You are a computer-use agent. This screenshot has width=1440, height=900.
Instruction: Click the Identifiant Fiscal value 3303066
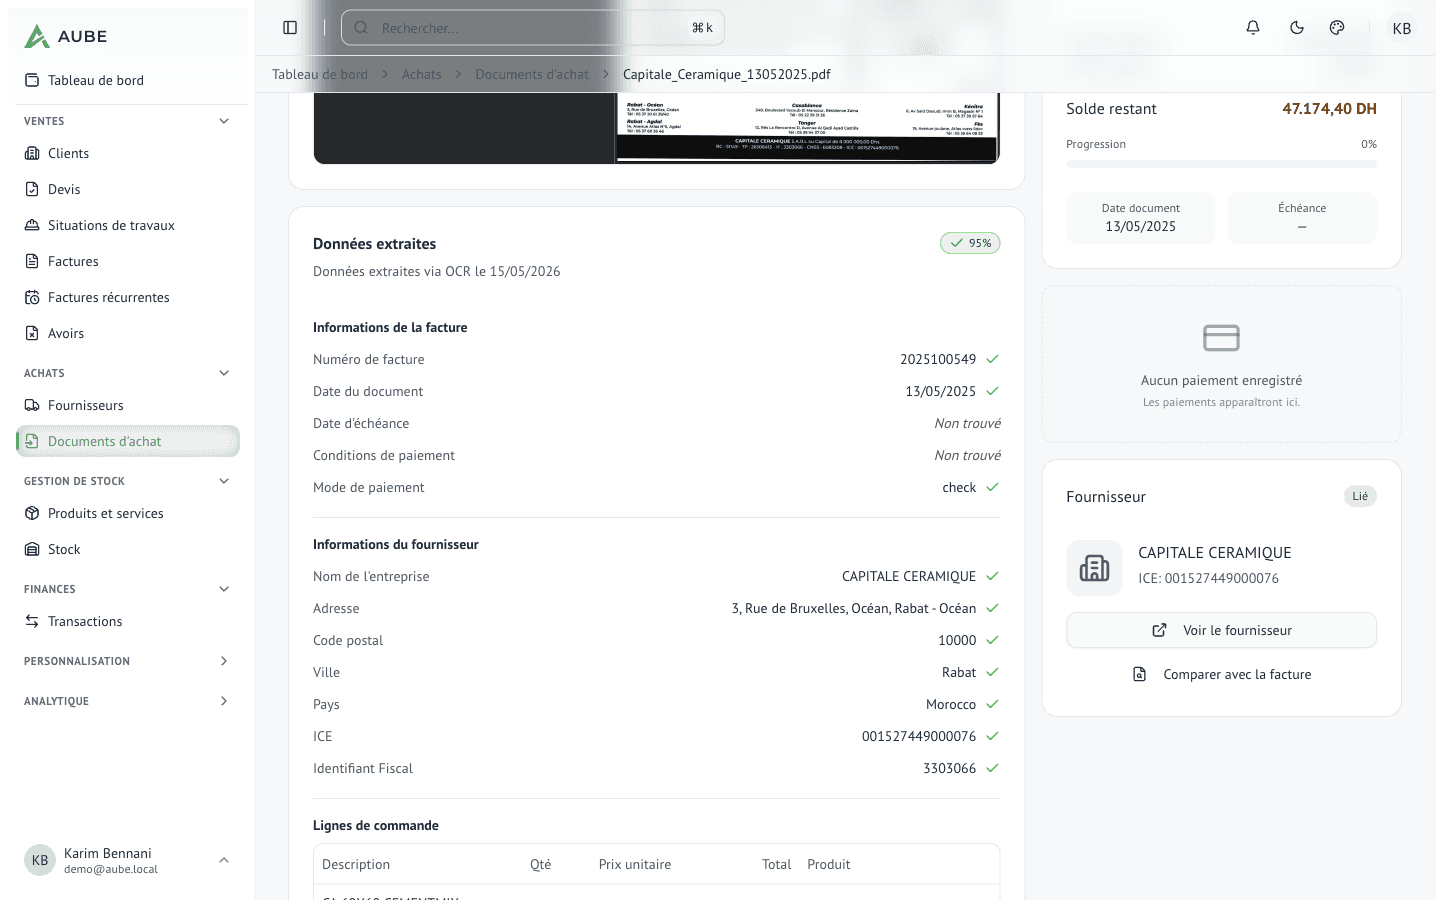click(x=949, y=768)
